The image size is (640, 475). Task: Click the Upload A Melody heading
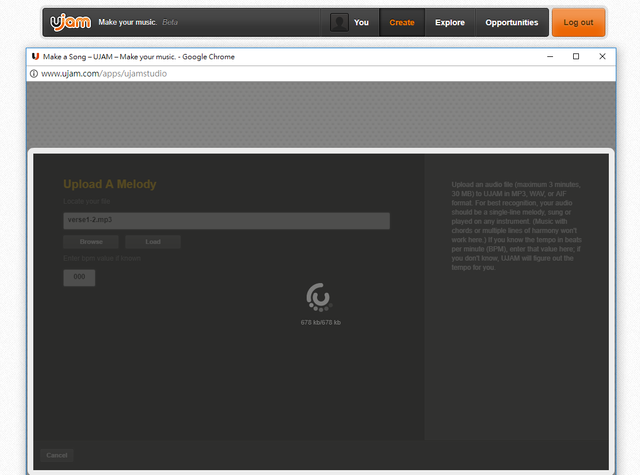(x=110, y=184)
